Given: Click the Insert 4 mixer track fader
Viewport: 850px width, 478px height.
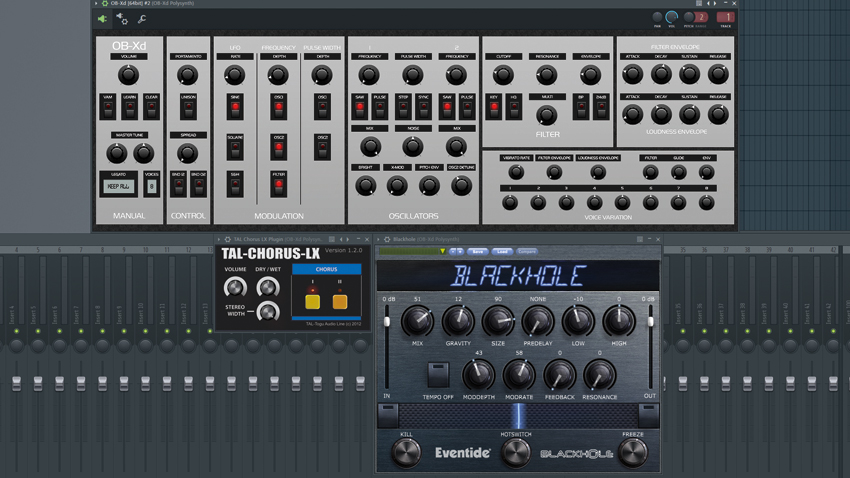Looking at the screenshot, I should point(16,384).
